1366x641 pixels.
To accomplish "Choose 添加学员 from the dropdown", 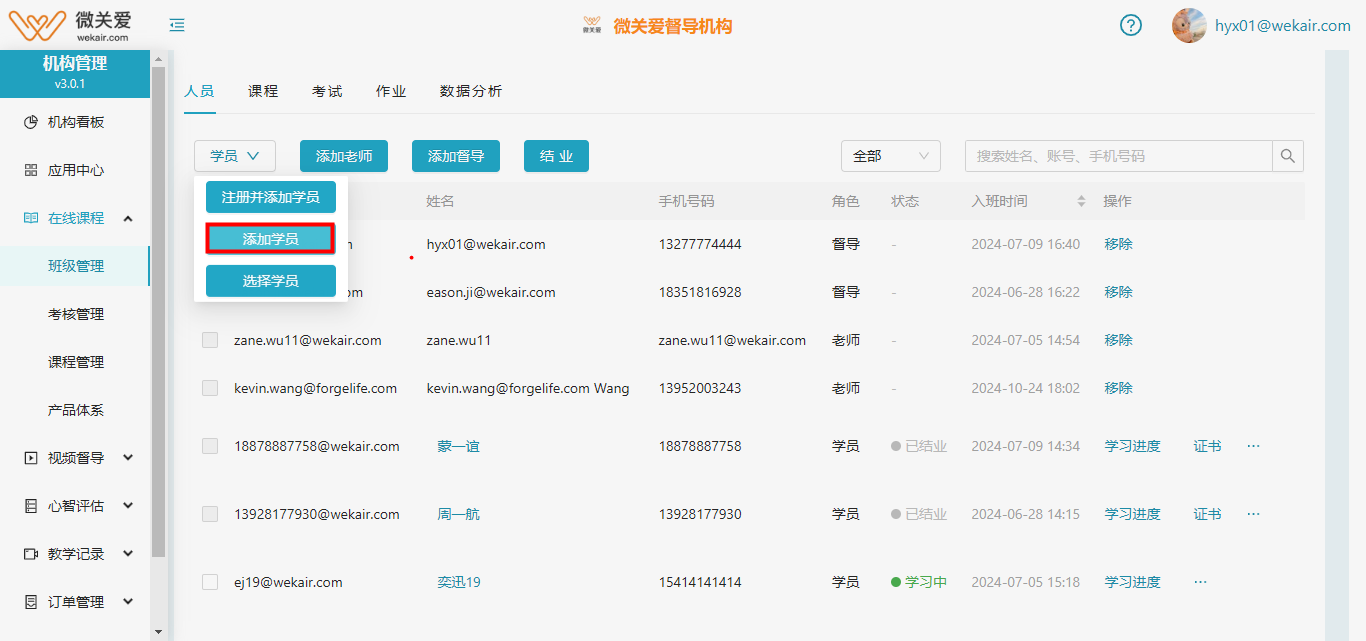I will coord(271,239).
